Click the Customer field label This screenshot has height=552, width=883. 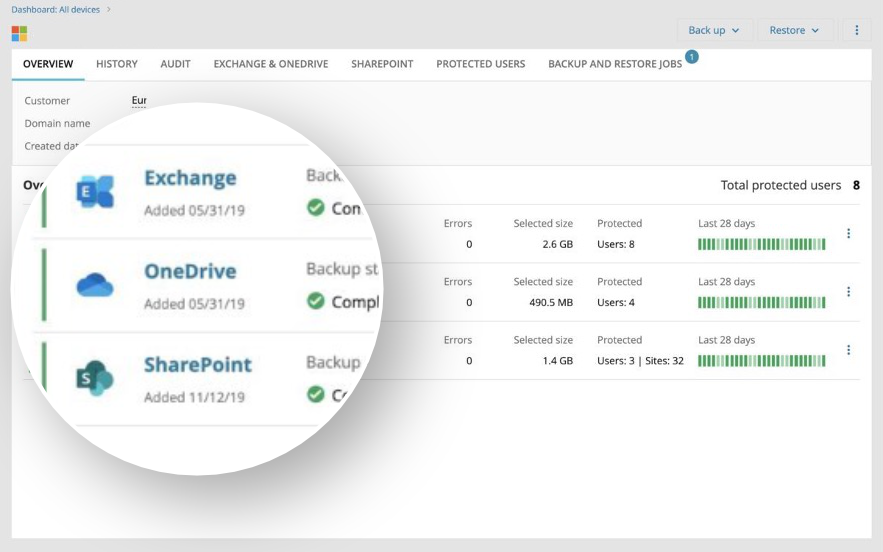pyautogui.click(x=47, y=101)
